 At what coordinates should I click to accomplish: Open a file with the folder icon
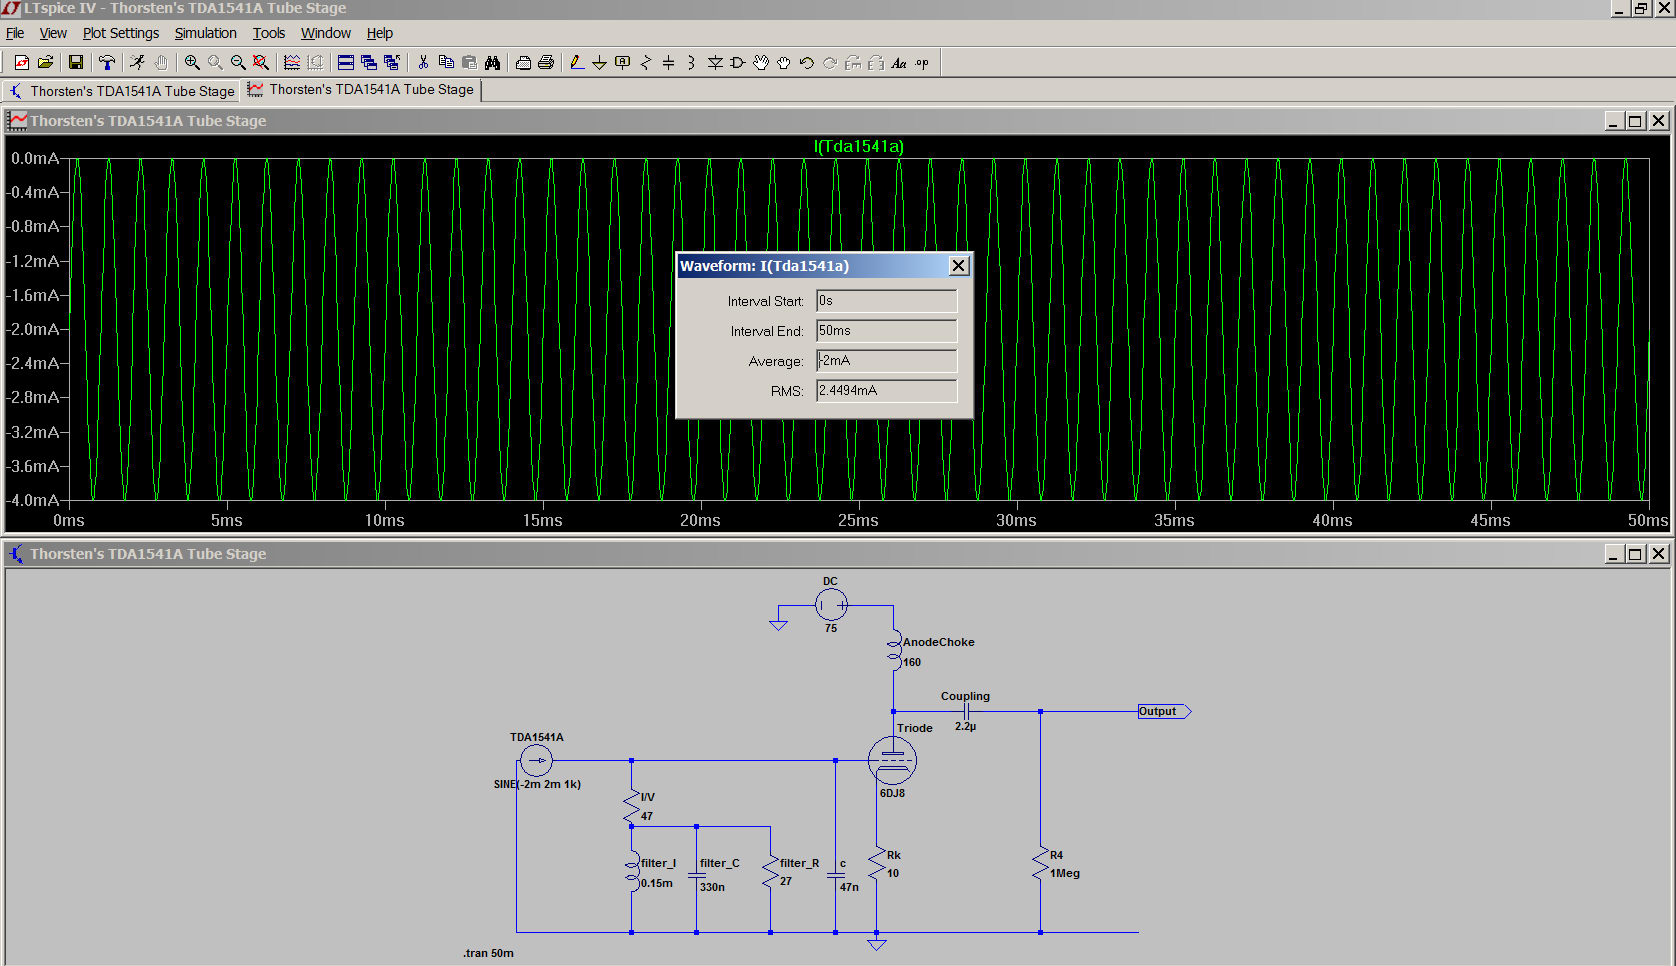coord(45,62)
